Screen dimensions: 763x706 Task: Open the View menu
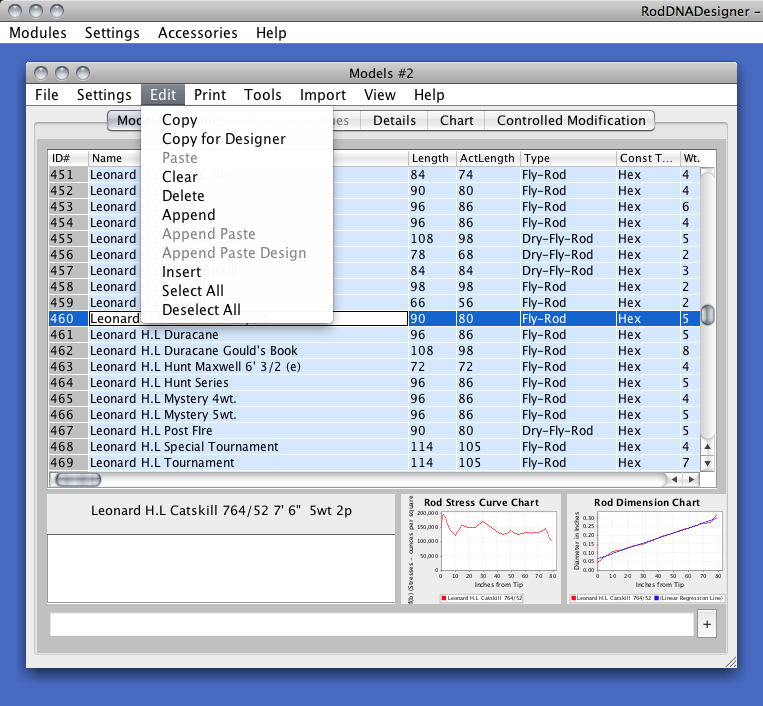pyautogui.click(x=380, y=94)
